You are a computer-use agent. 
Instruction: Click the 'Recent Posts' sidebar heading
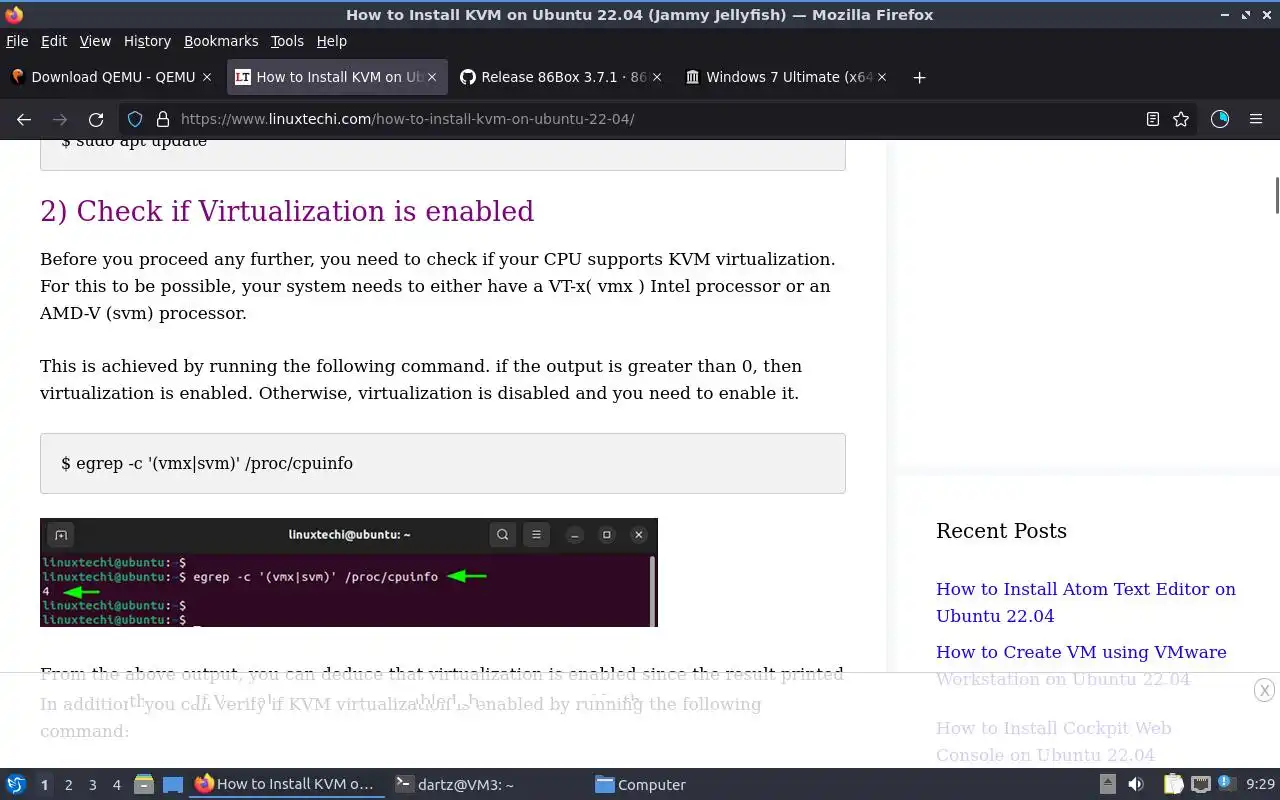tap(1001, 531)
